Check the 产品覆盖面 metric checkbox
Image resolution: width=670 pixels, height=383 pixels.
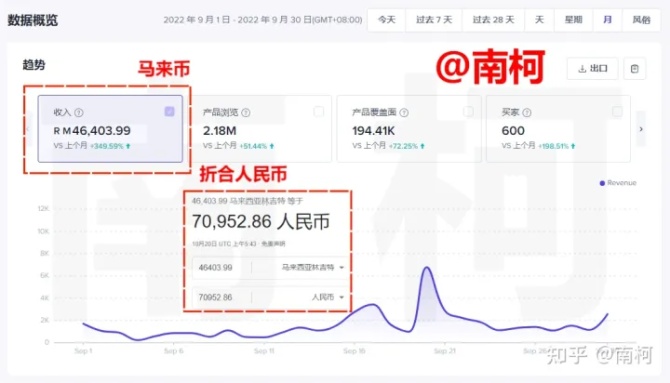click(468, 112)
